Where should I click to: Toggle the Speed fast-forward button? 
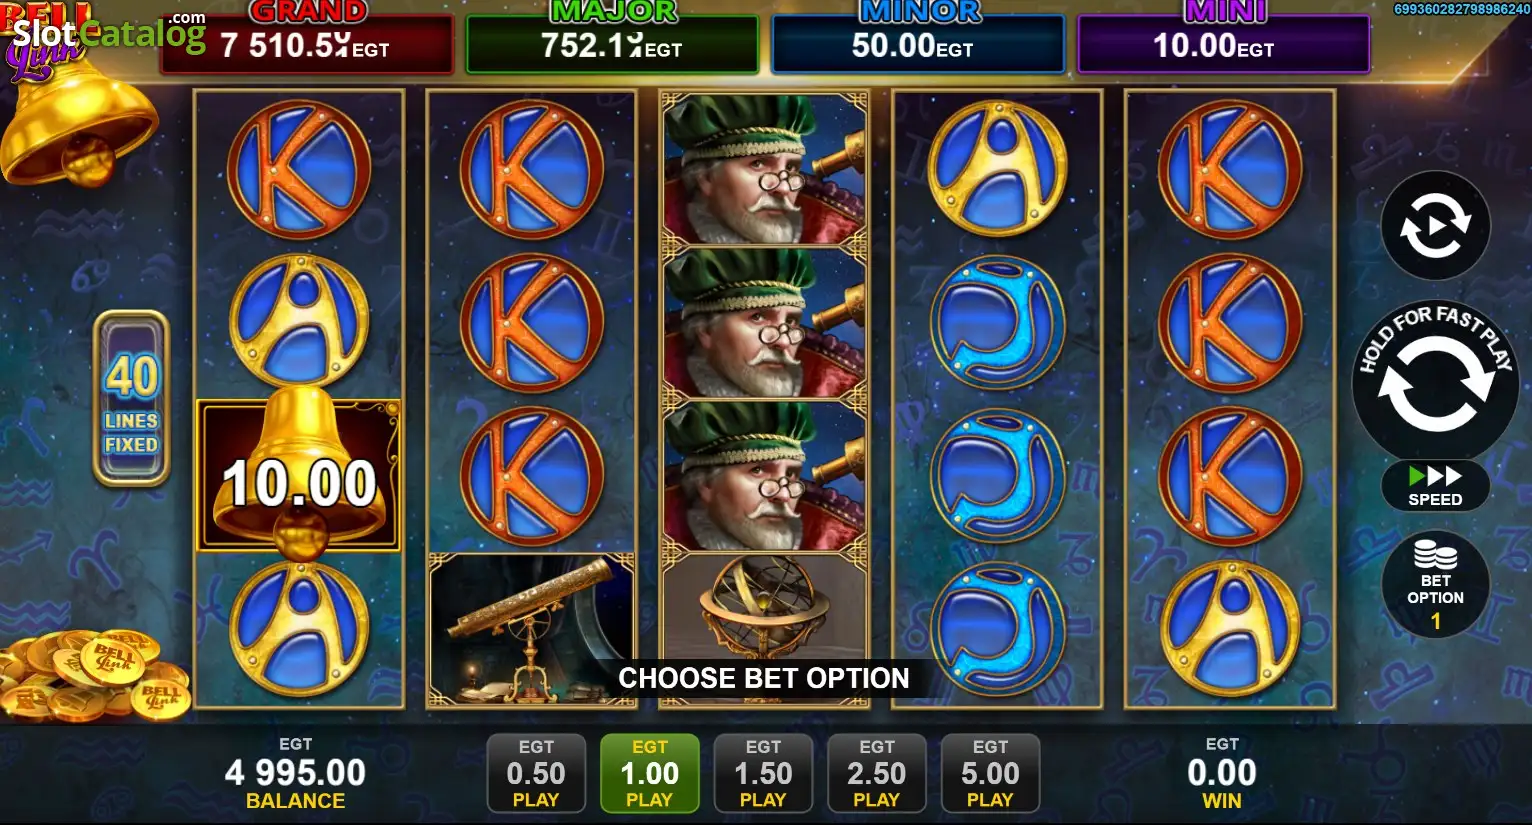1435,486
